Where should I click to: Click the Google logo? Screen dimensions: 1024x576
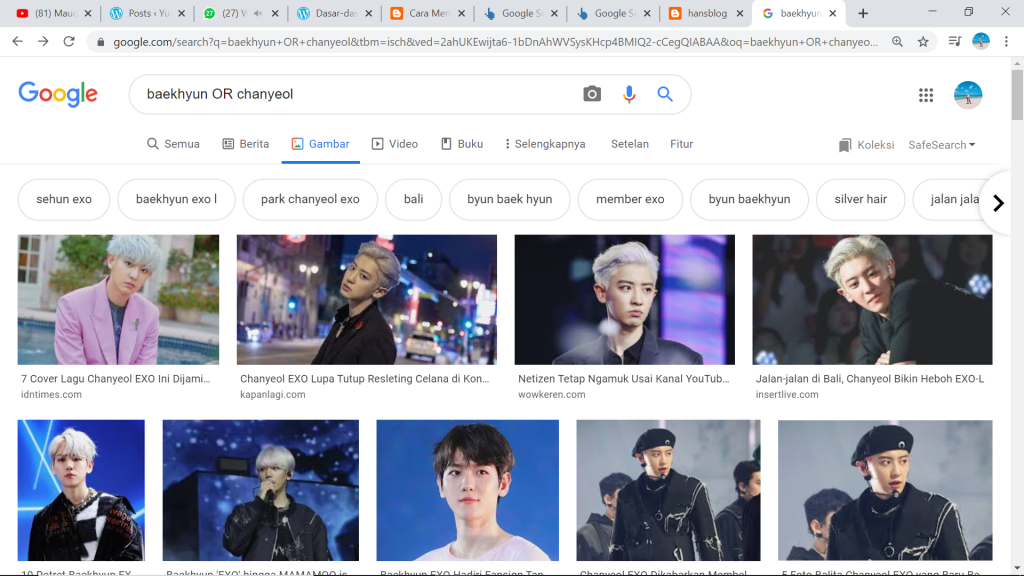pos(58,94)
